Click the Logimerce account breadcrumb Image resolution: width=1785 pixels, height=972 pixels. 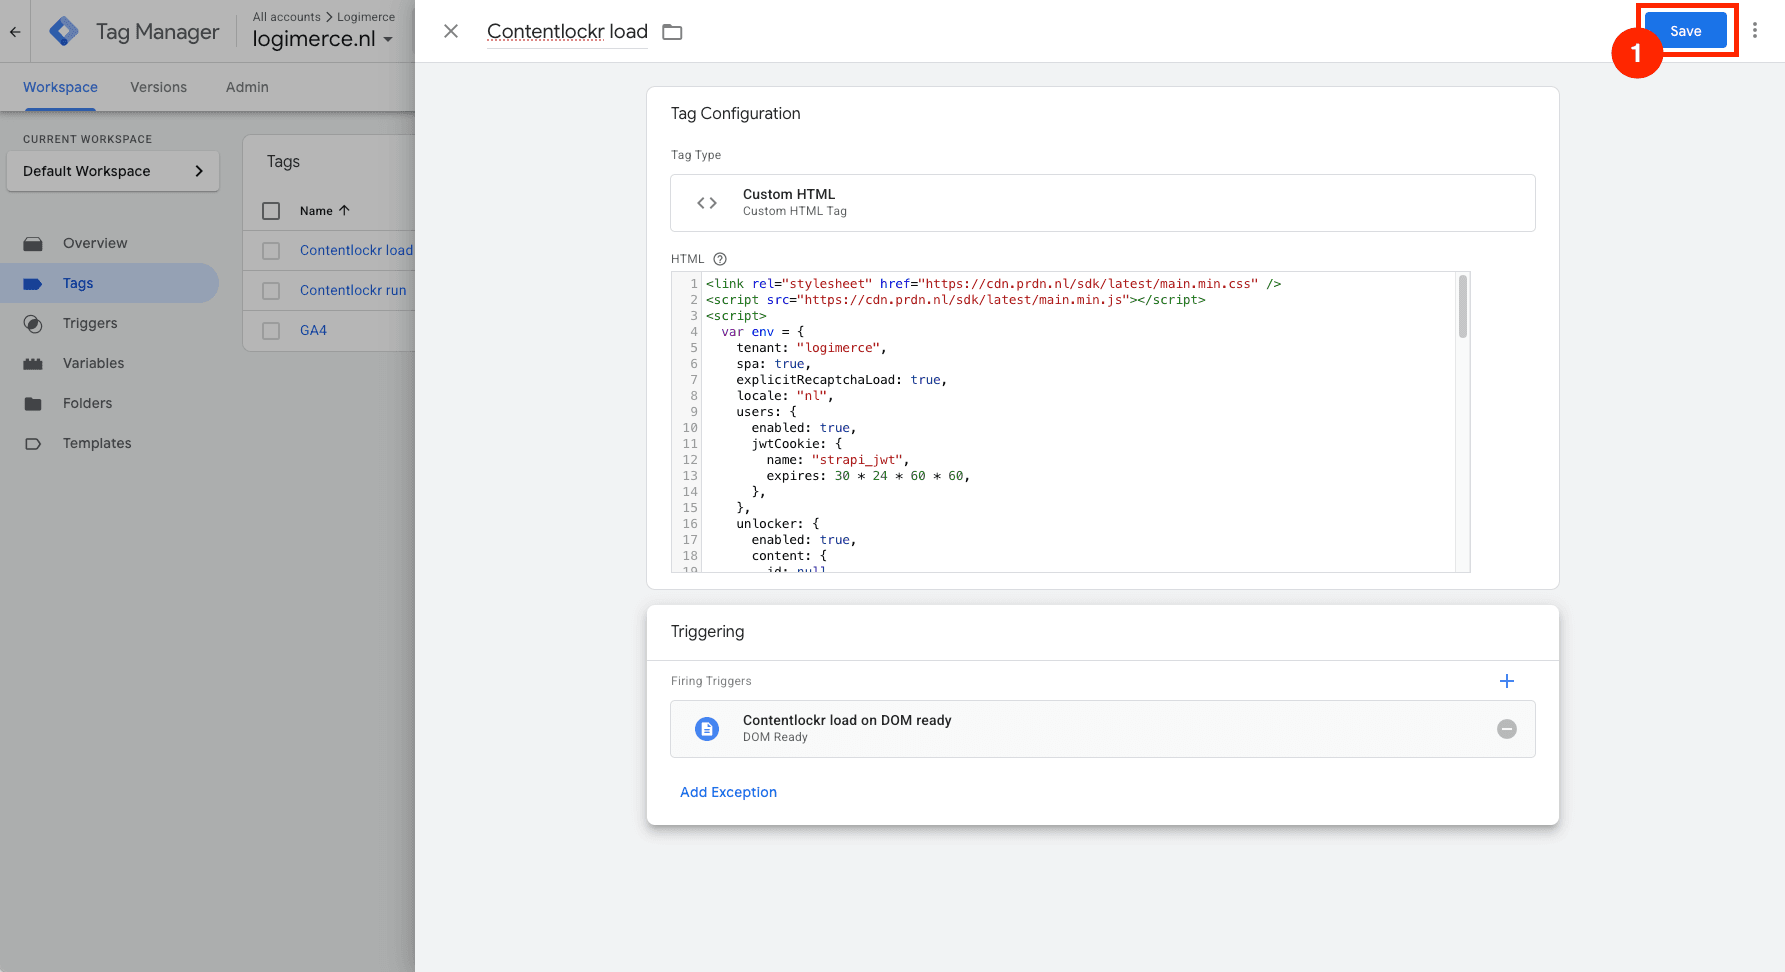[x=366, y=17]
